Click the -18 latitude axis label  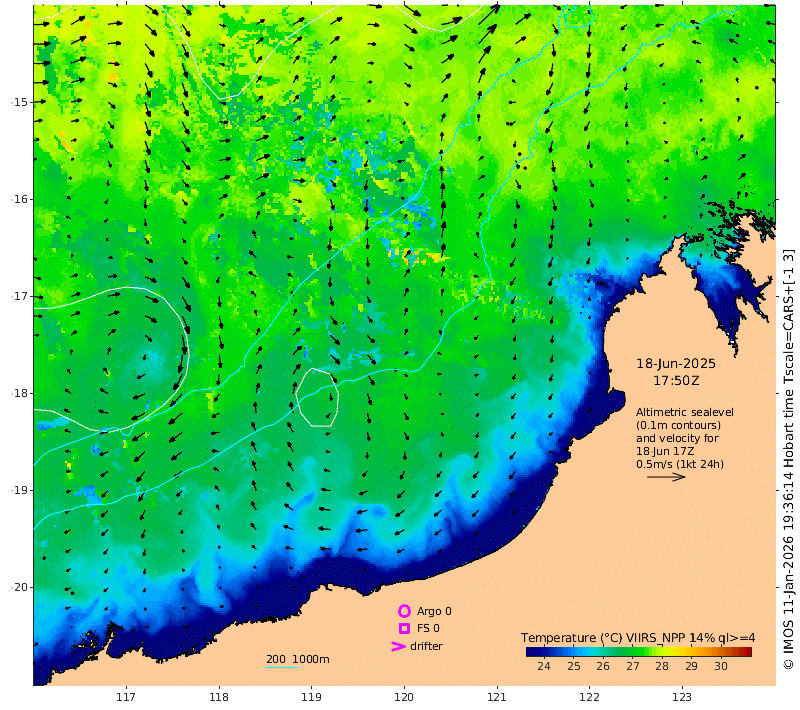click(x=20, y=393)
